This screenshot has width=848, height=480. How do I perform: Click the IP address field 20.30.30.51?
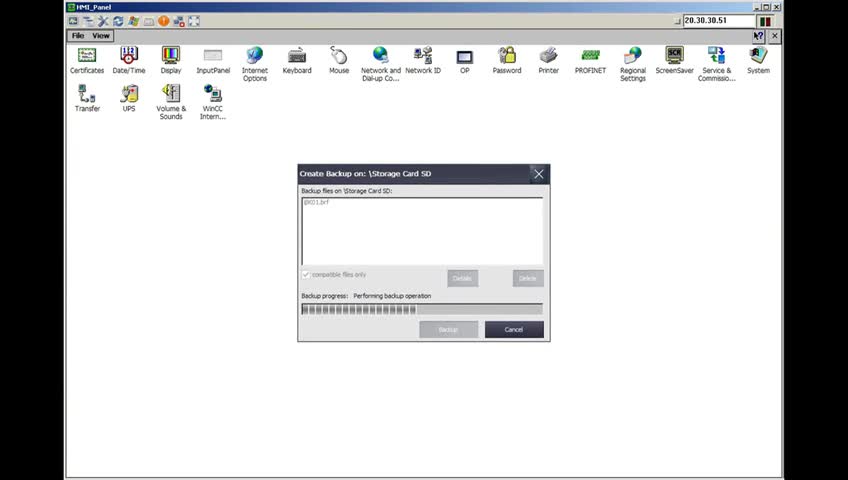coord(719,21)
